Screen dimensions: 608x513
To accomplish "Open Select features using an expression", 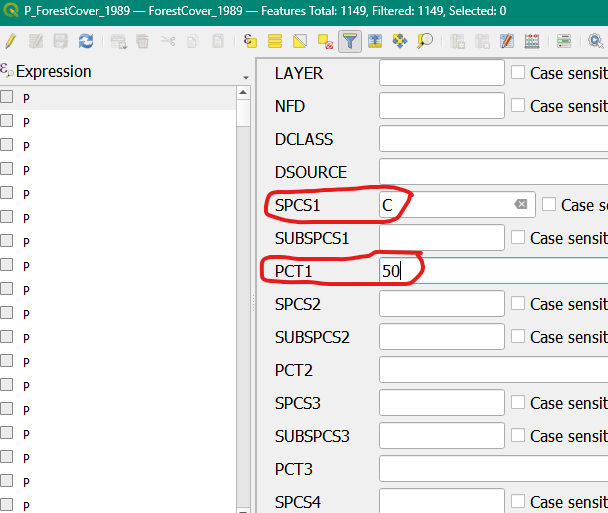I will 251,41.
